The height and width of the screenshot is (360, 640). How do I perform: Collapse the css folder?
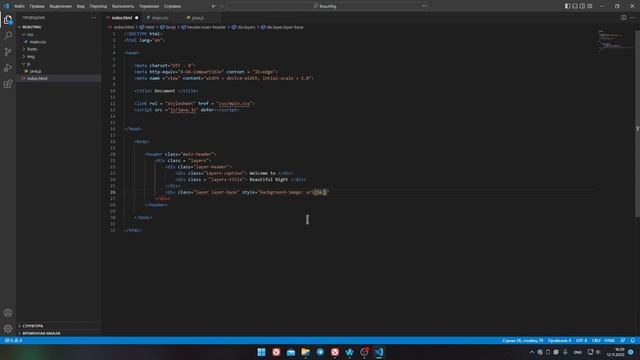pos(29,34)
